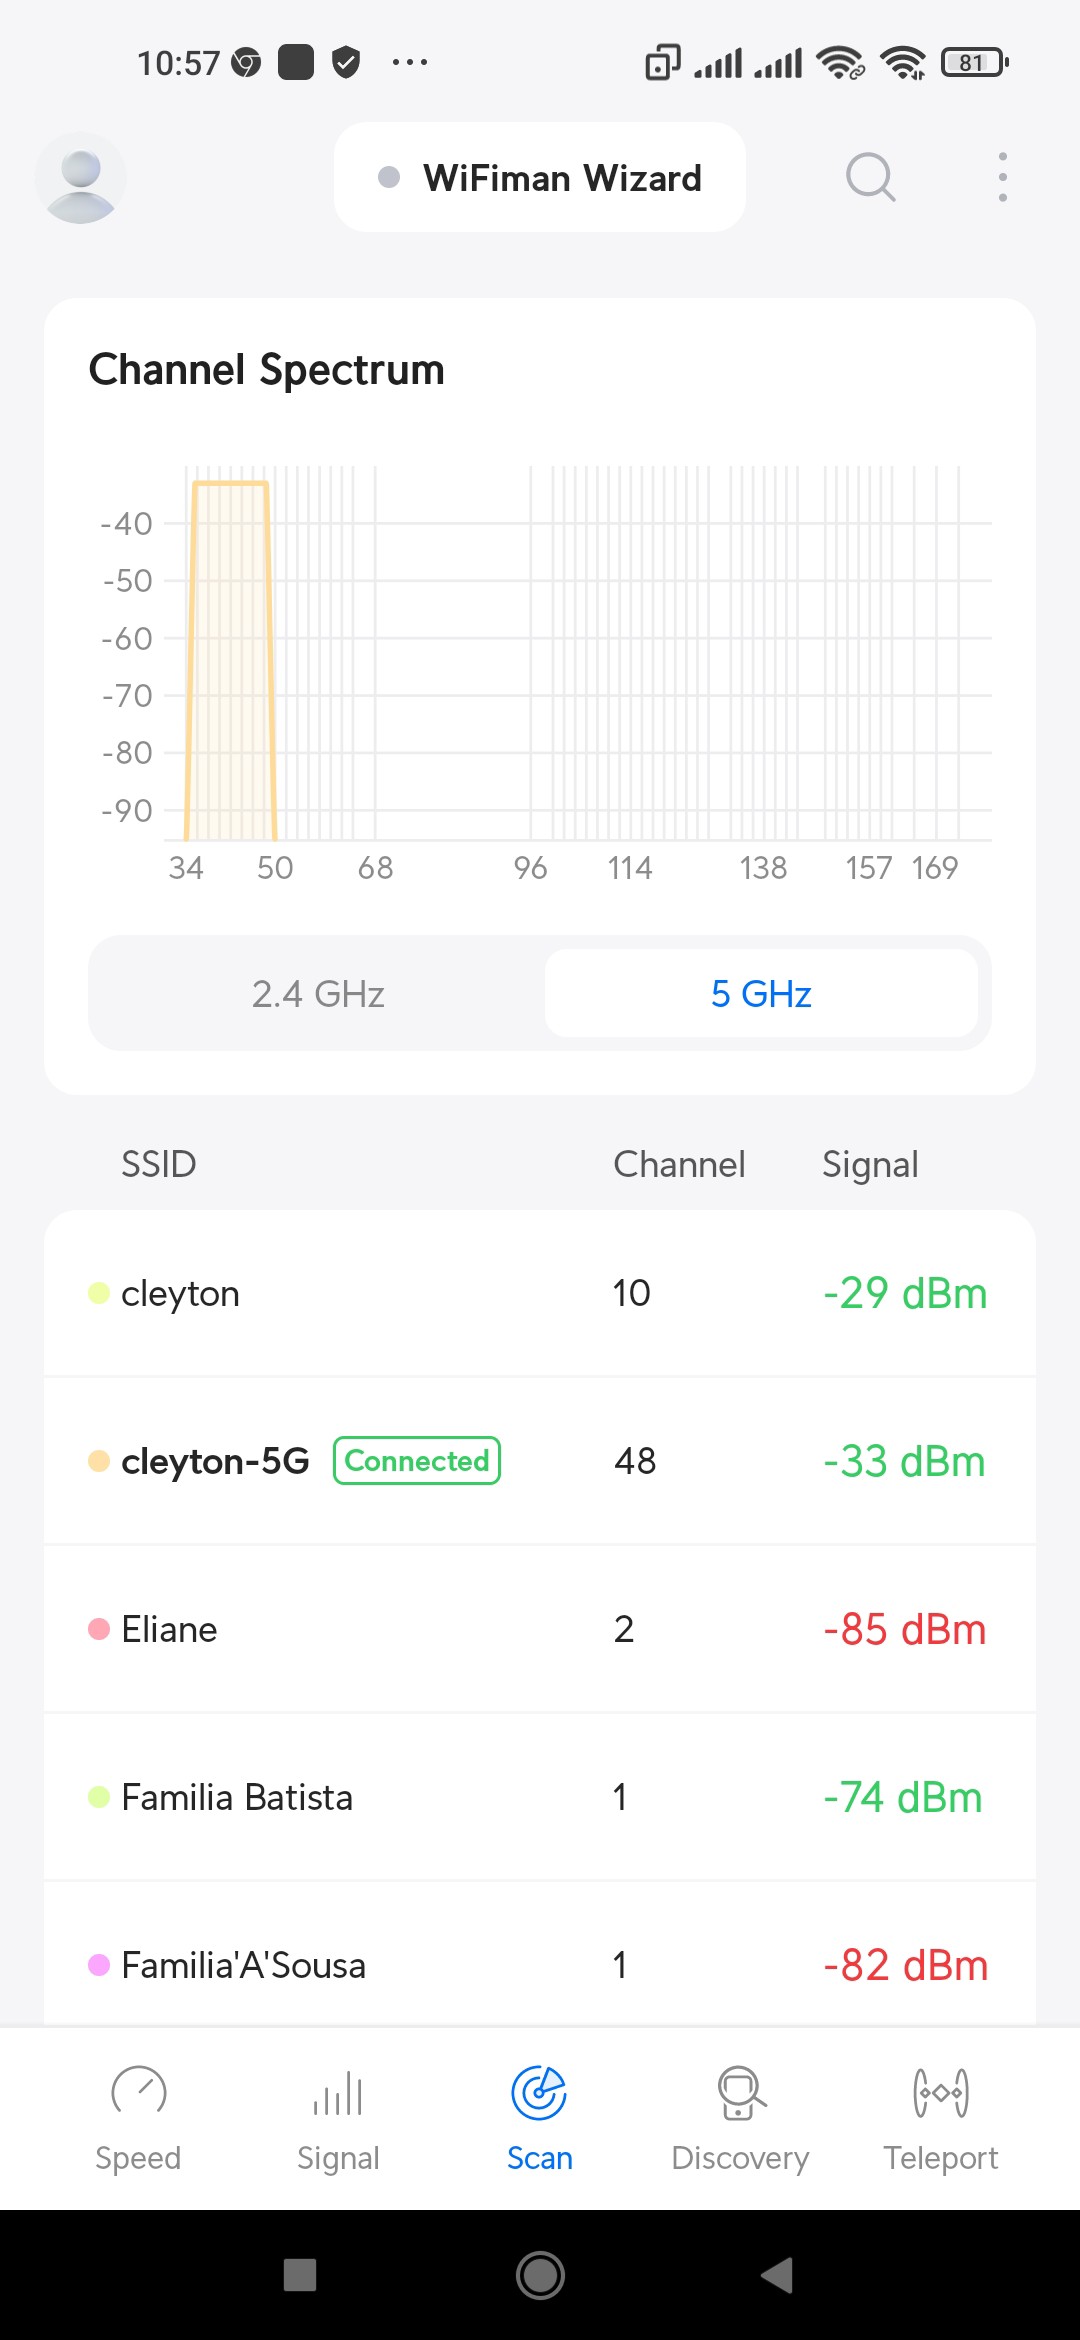Open the user profile avatar
The width and height of the screenshot is (1080, 2340).
coord(81,178)
